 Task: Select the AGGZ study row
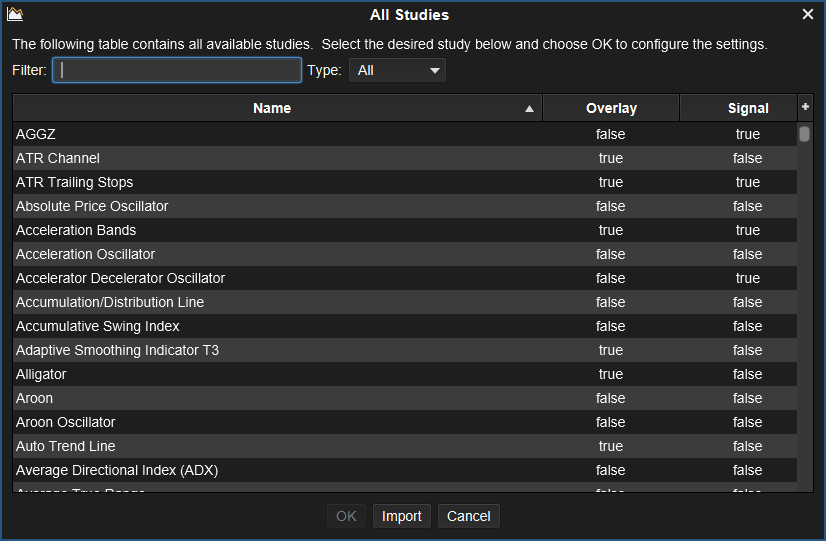click(x=405, y=134)
